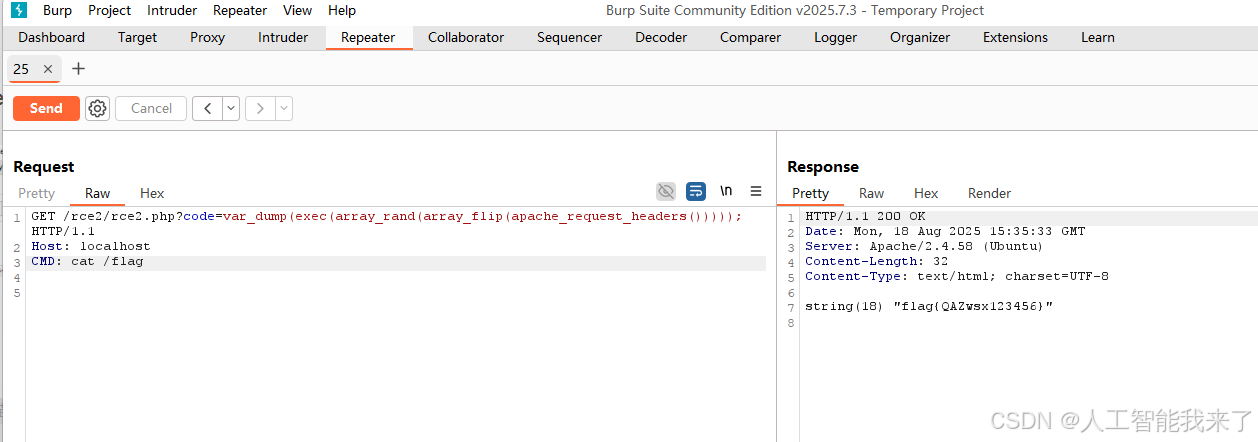Viewport: 1258px width, 442px height.
Task: Toggle hide non-printable characters eye icon
Action: point(666,191)
